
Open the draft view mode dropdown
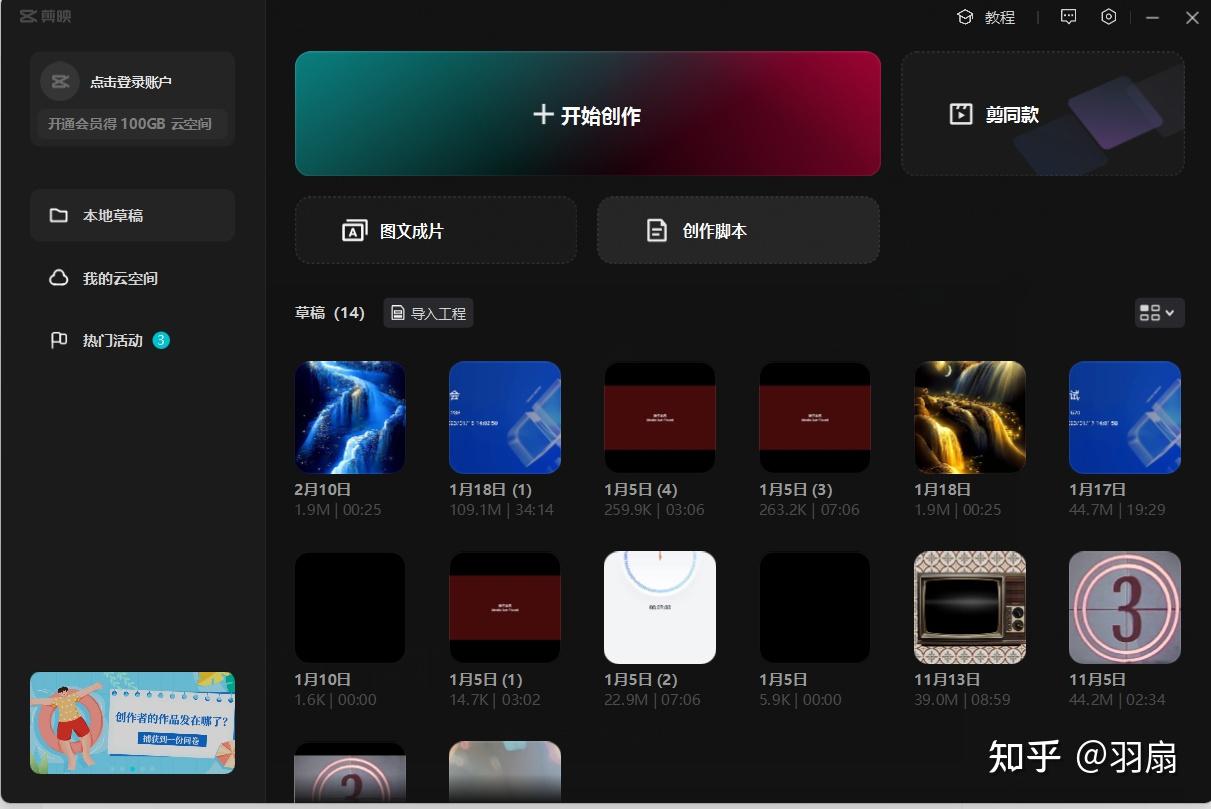click(x=1159, y=313)
